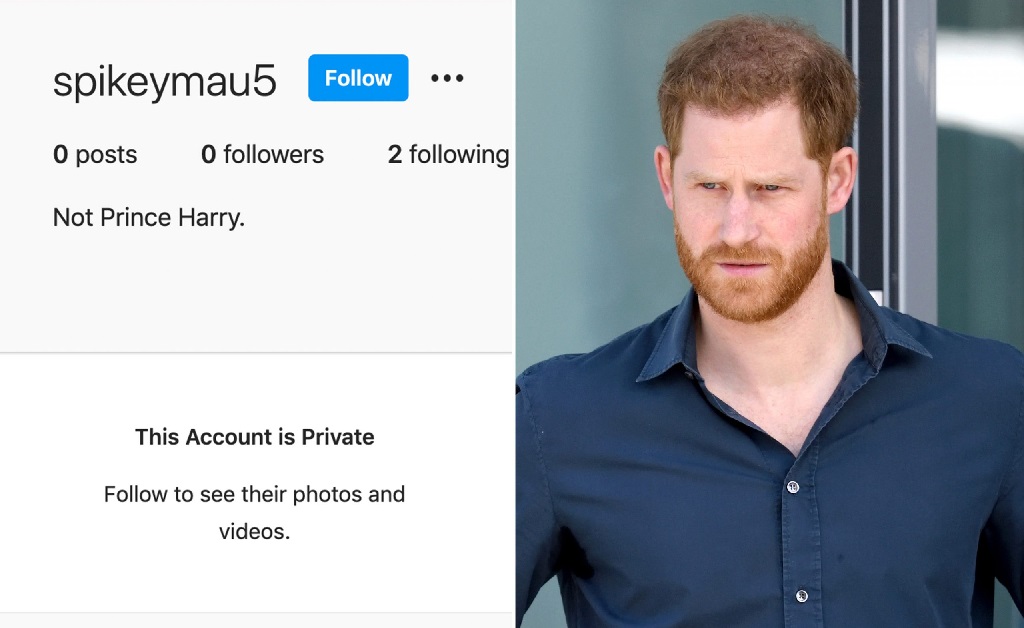1024x628 pixels.
Task: Select the spikeymau5 username heading
Action: 164,81
